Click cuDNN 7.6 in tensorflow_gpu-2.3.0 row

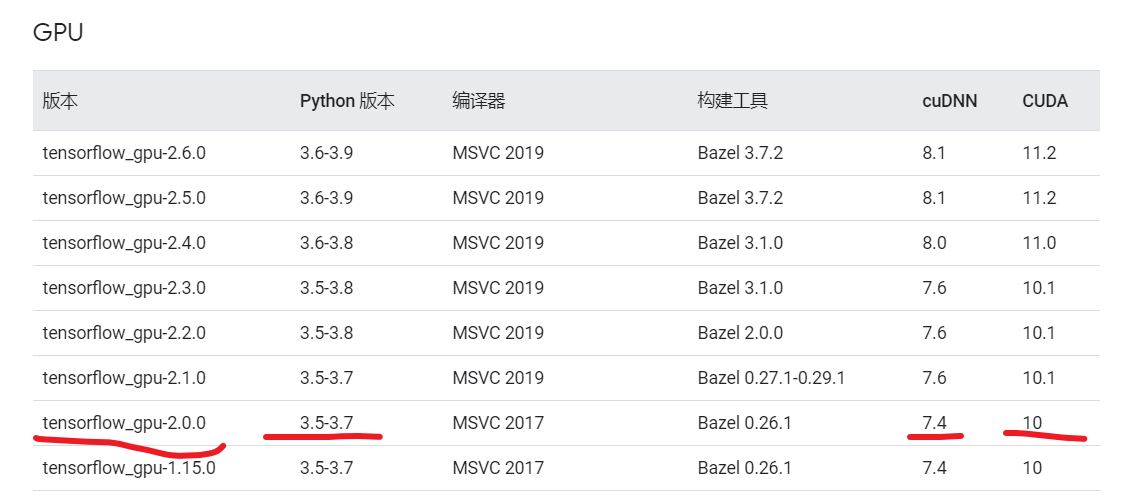click(934, 288)
